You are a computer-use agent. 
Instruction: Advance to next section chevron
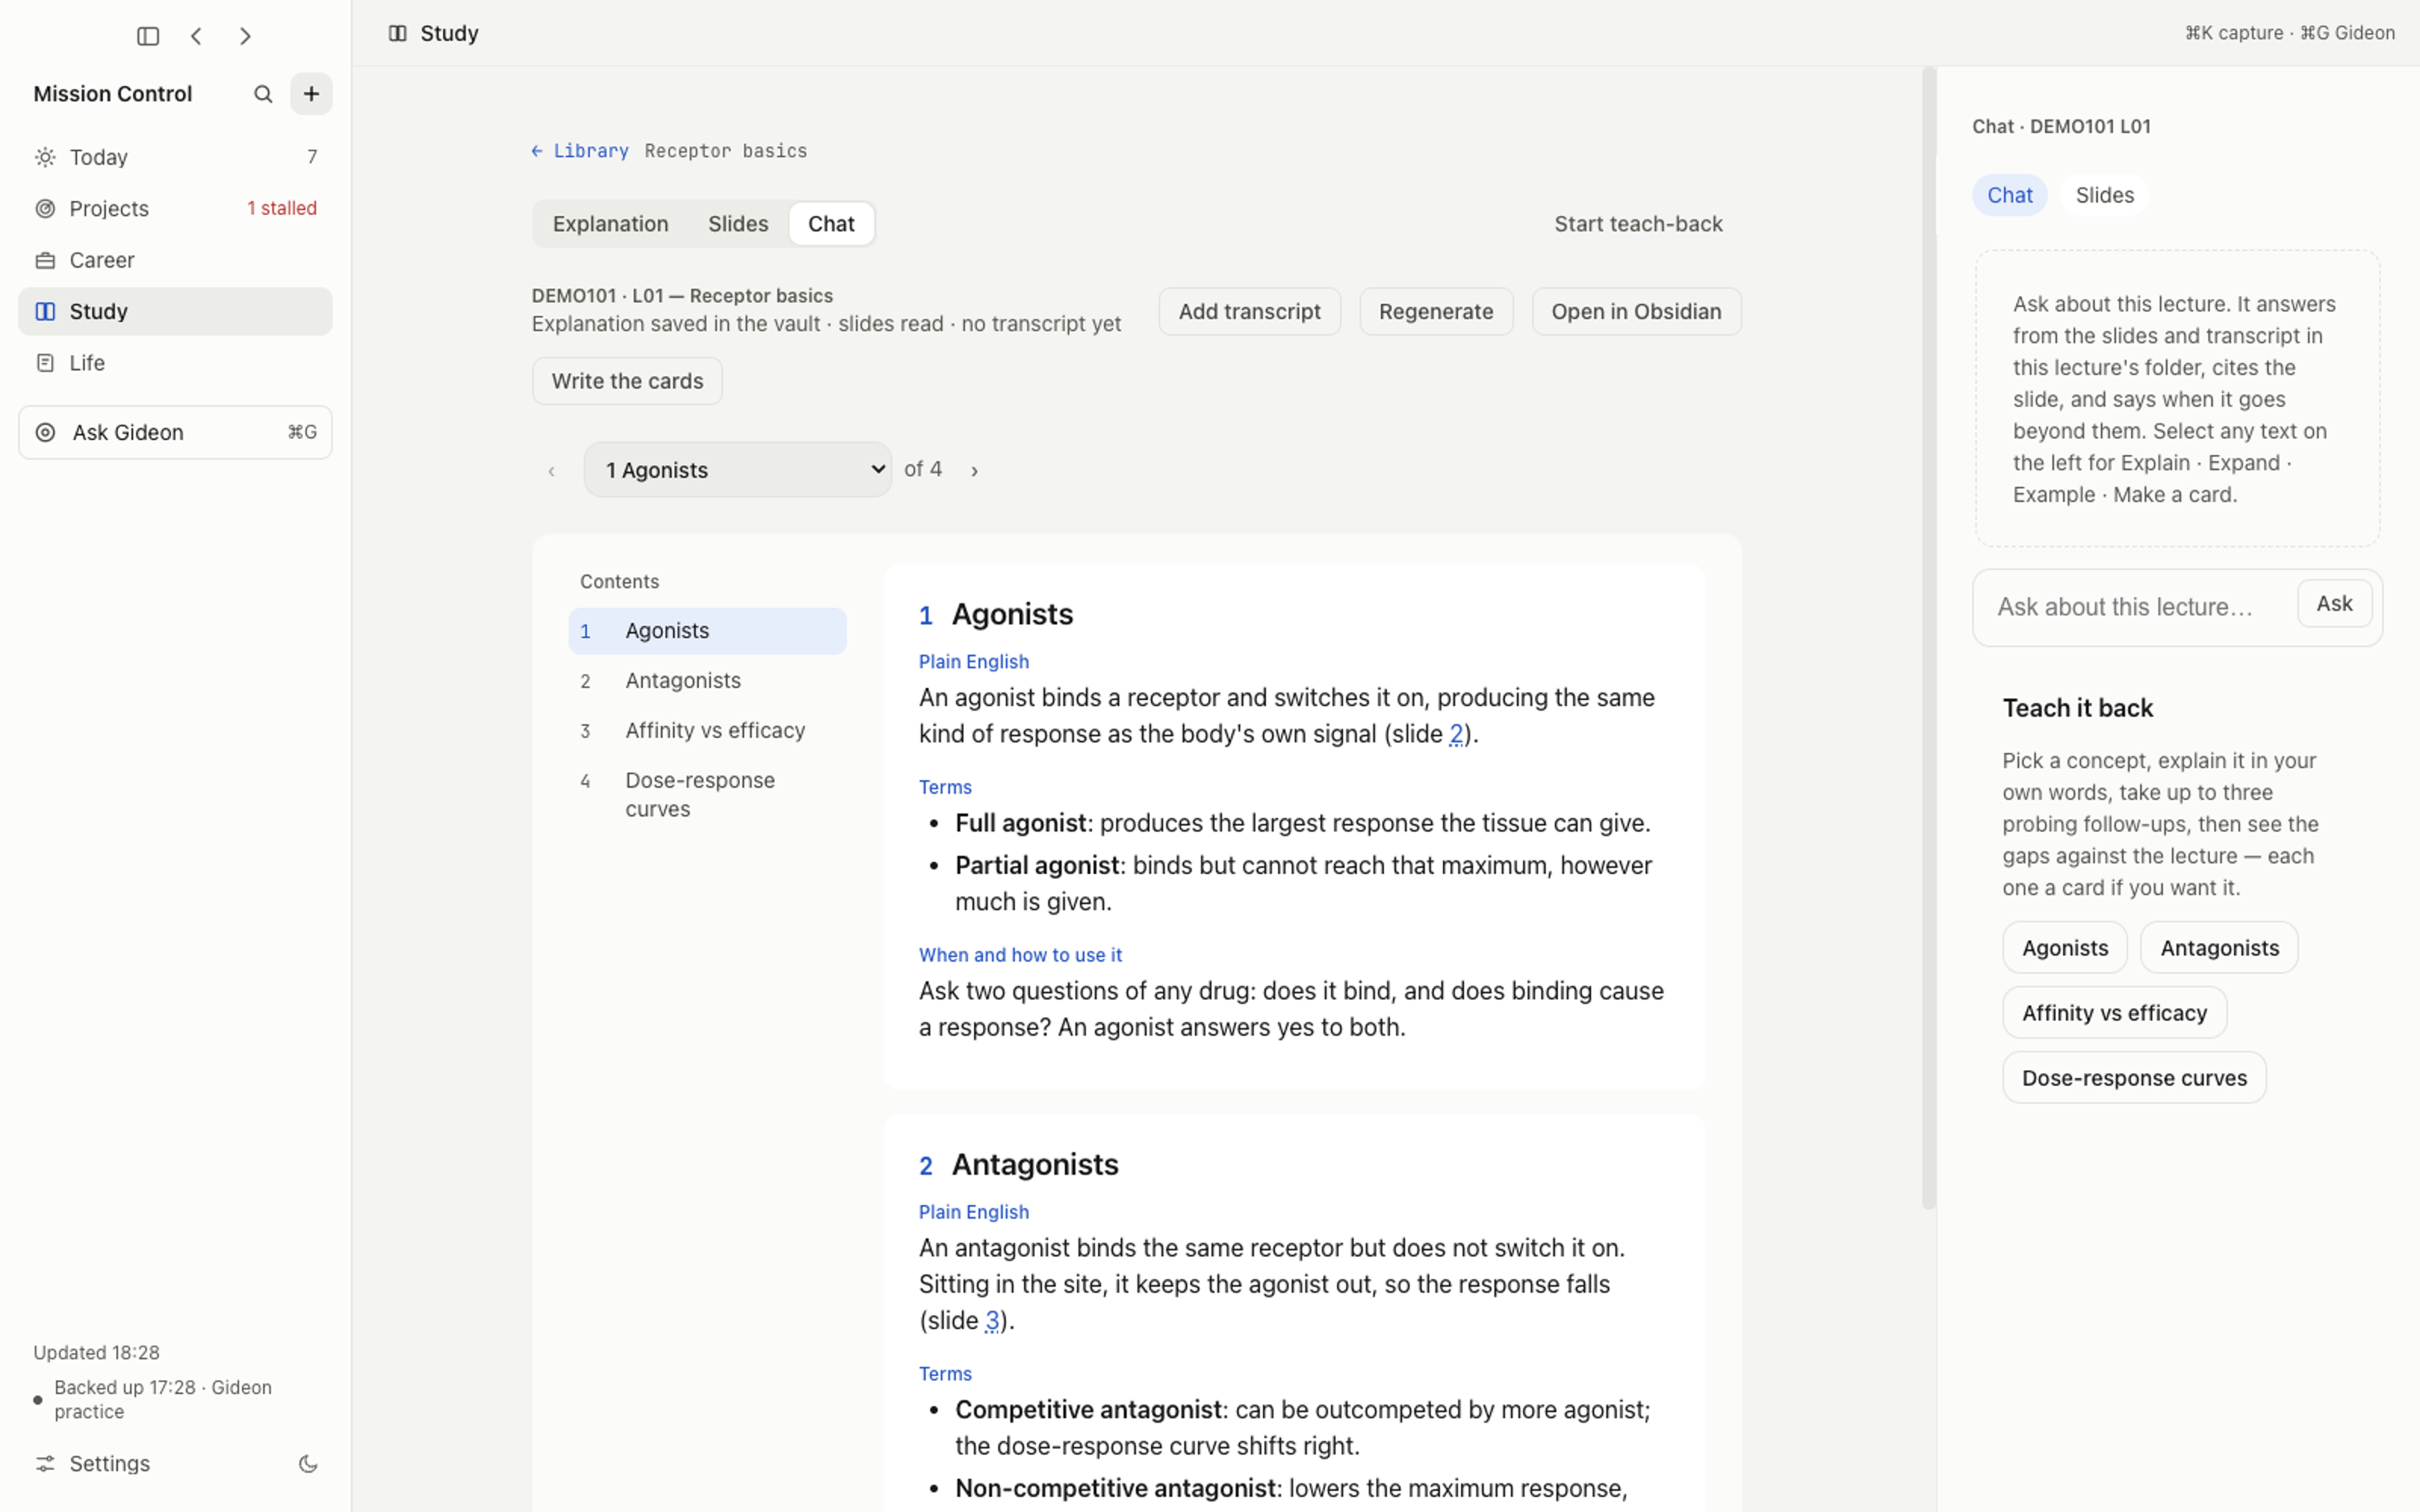pyautogui.click(x=974, y=471)
